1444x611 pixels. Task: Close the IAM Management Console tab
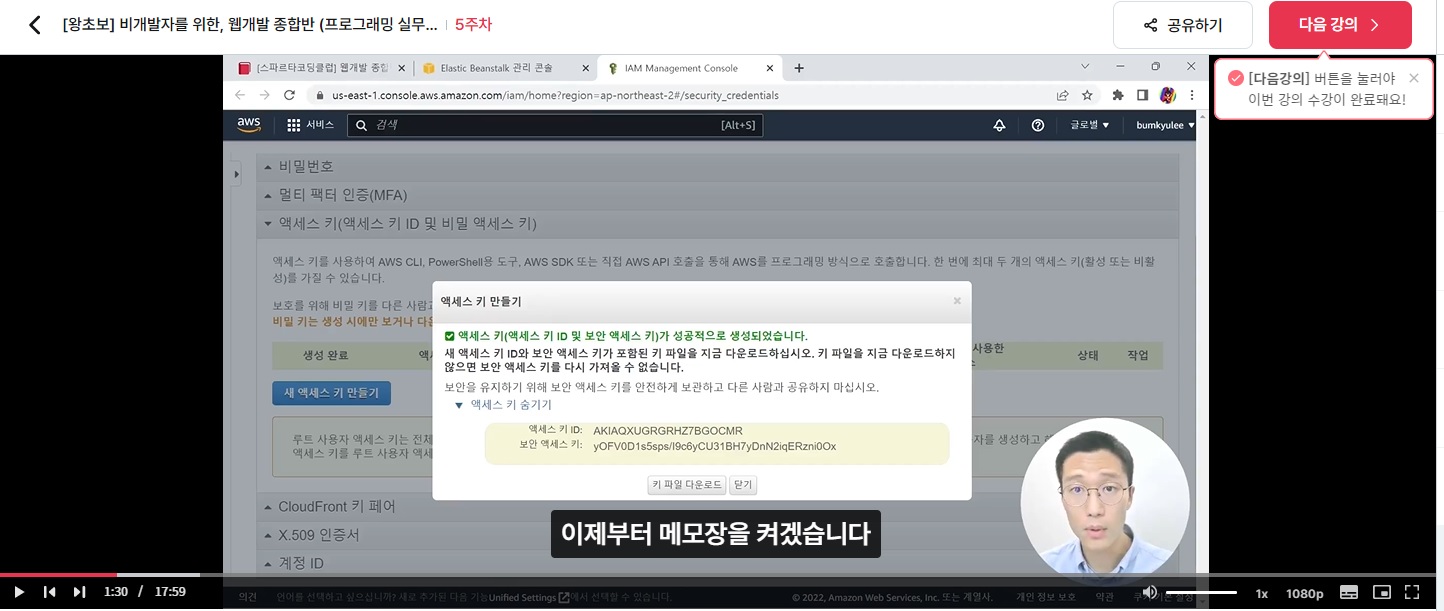[x=770, y=68]
